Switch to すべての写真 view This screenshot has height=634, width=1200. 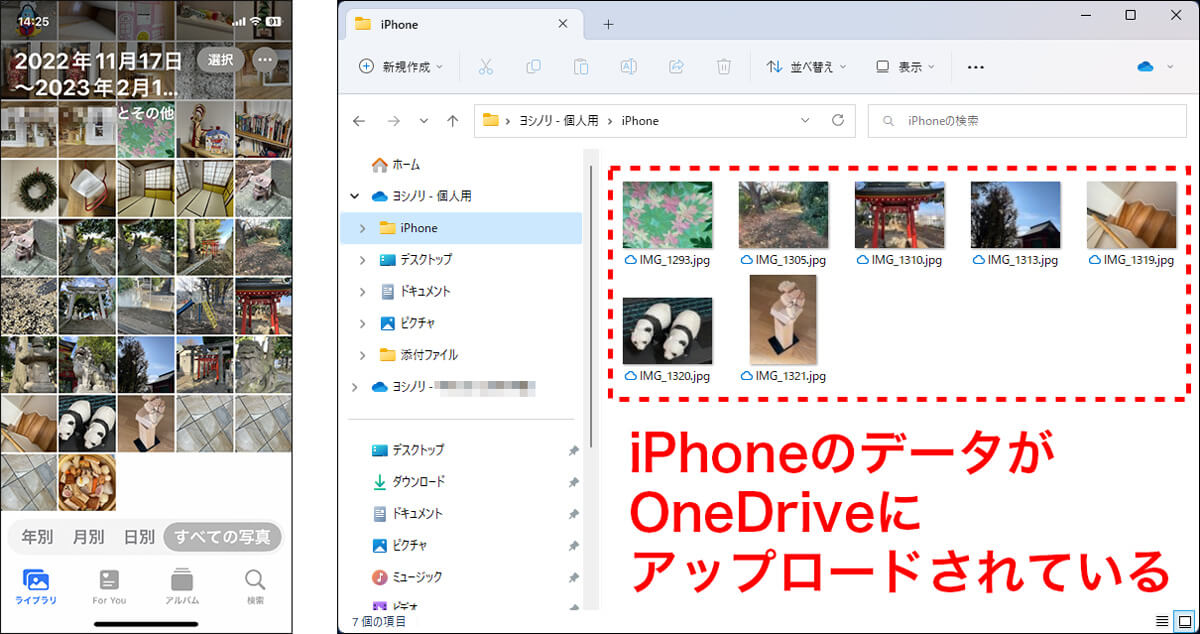click(222, 537)
